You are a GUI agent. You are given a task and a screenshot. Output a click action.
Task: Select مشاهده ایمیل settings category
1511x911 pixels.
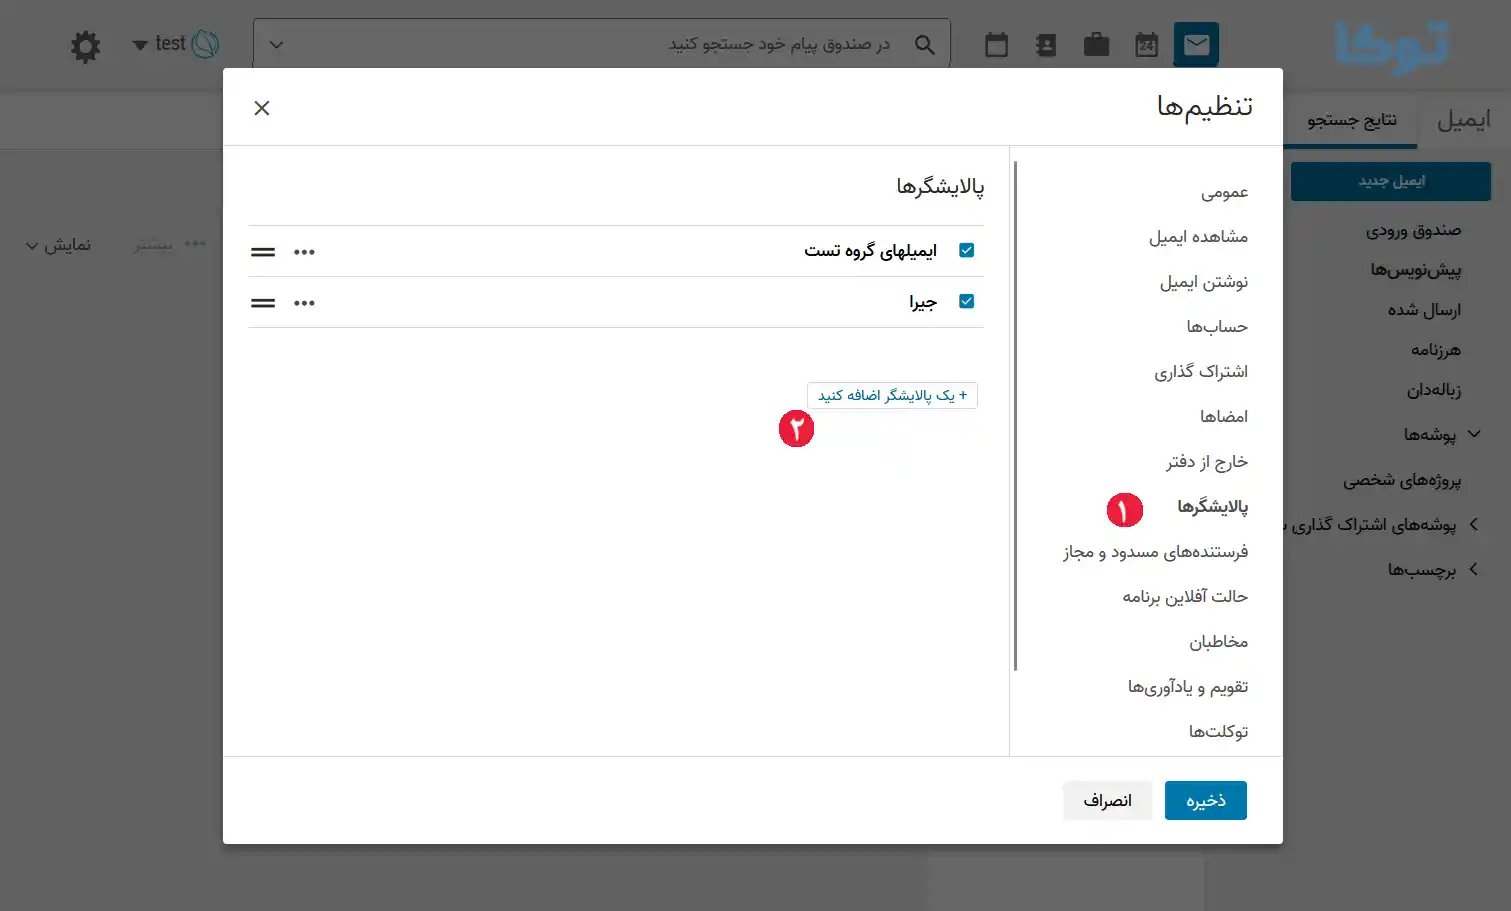coord(1198,237)
